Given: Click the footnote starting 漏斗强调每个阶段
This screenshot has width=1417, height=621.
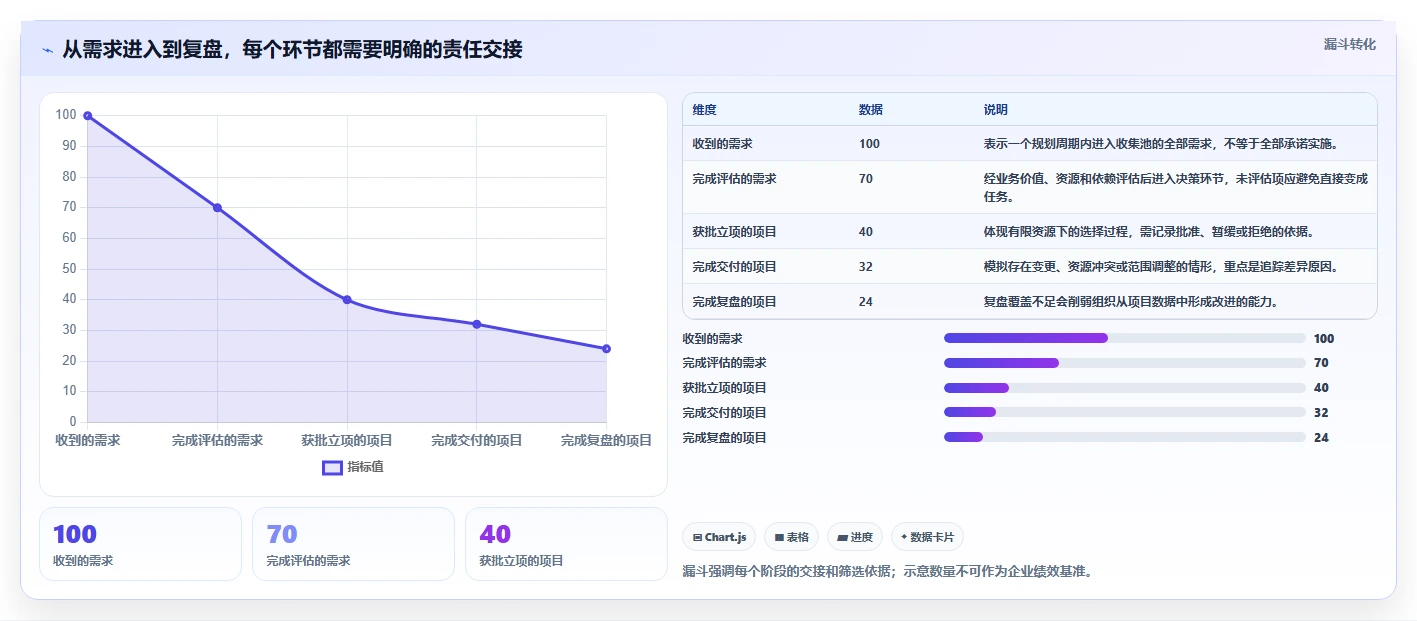Looking at the screenshot, I should (887, 572).
